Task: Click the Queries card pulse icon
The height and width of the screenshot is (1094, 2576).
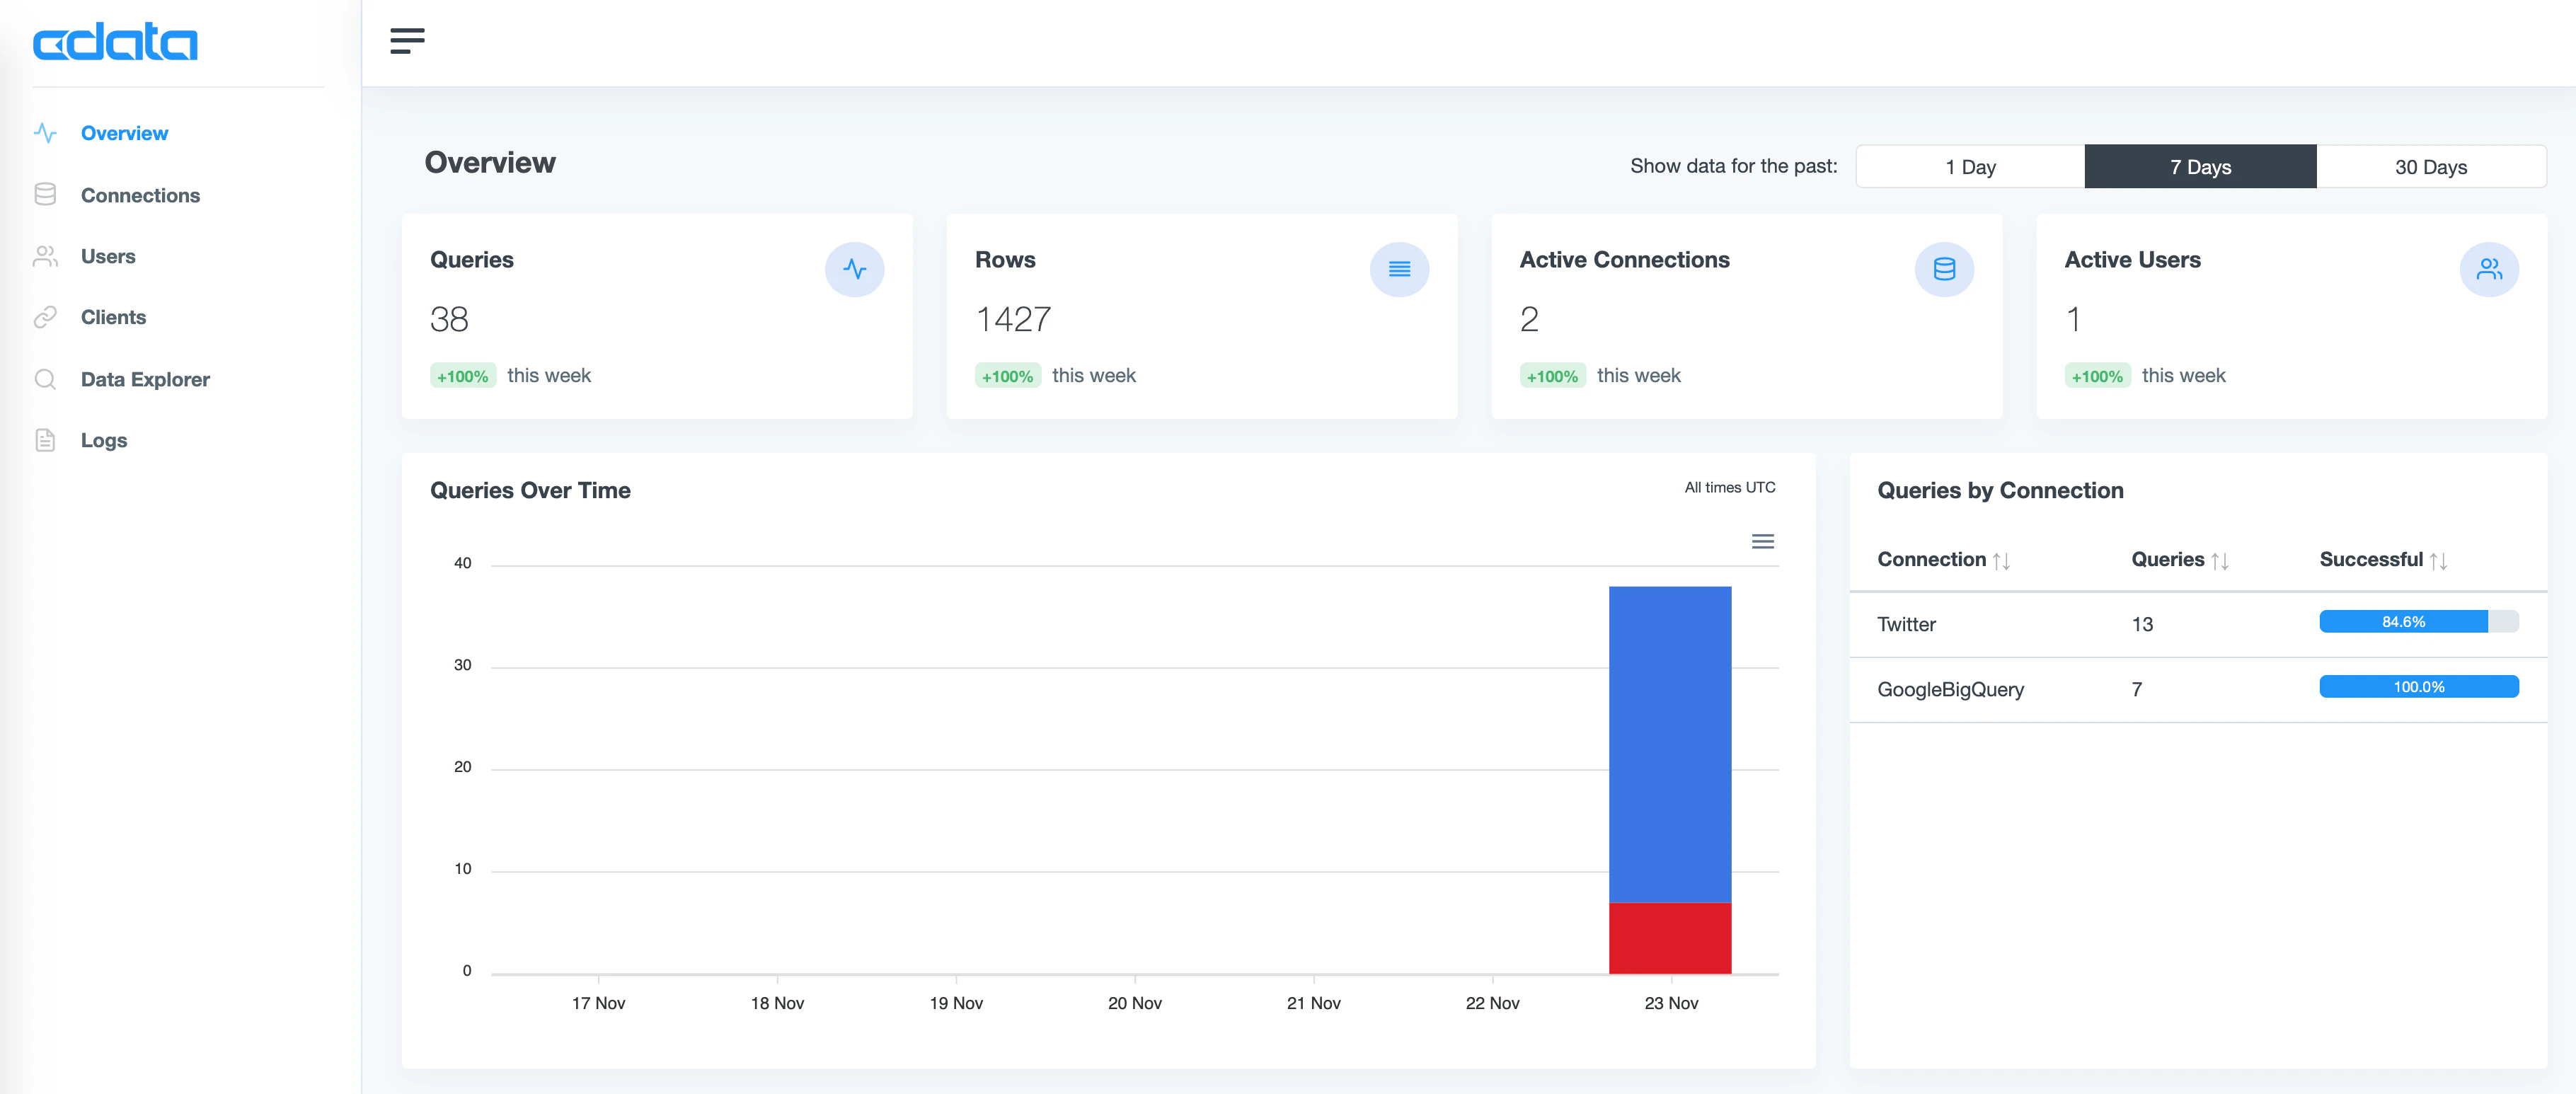Action: [854, 269]
